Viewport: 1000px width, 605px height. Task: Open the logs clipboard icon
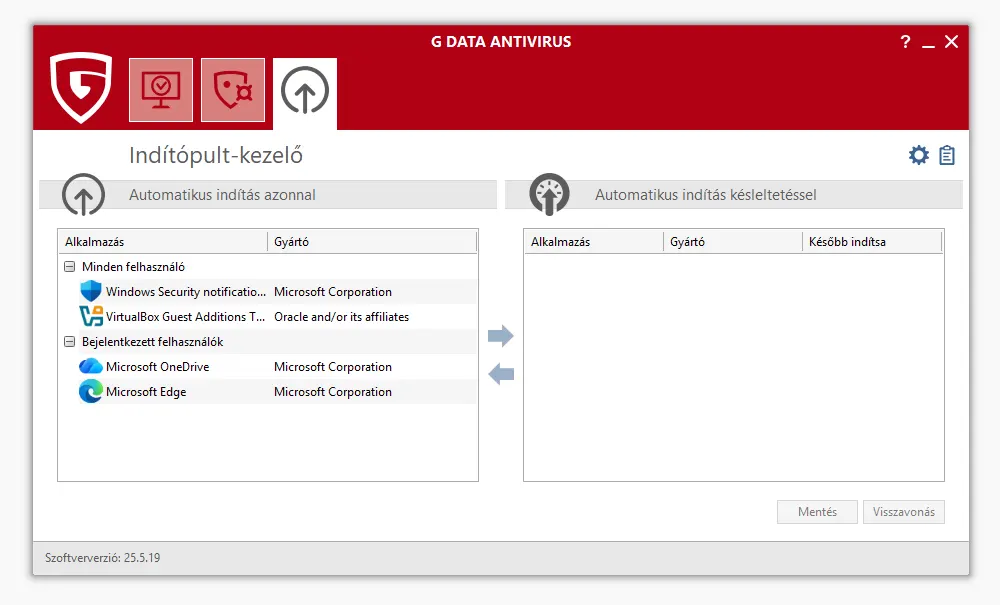[947, 155]
